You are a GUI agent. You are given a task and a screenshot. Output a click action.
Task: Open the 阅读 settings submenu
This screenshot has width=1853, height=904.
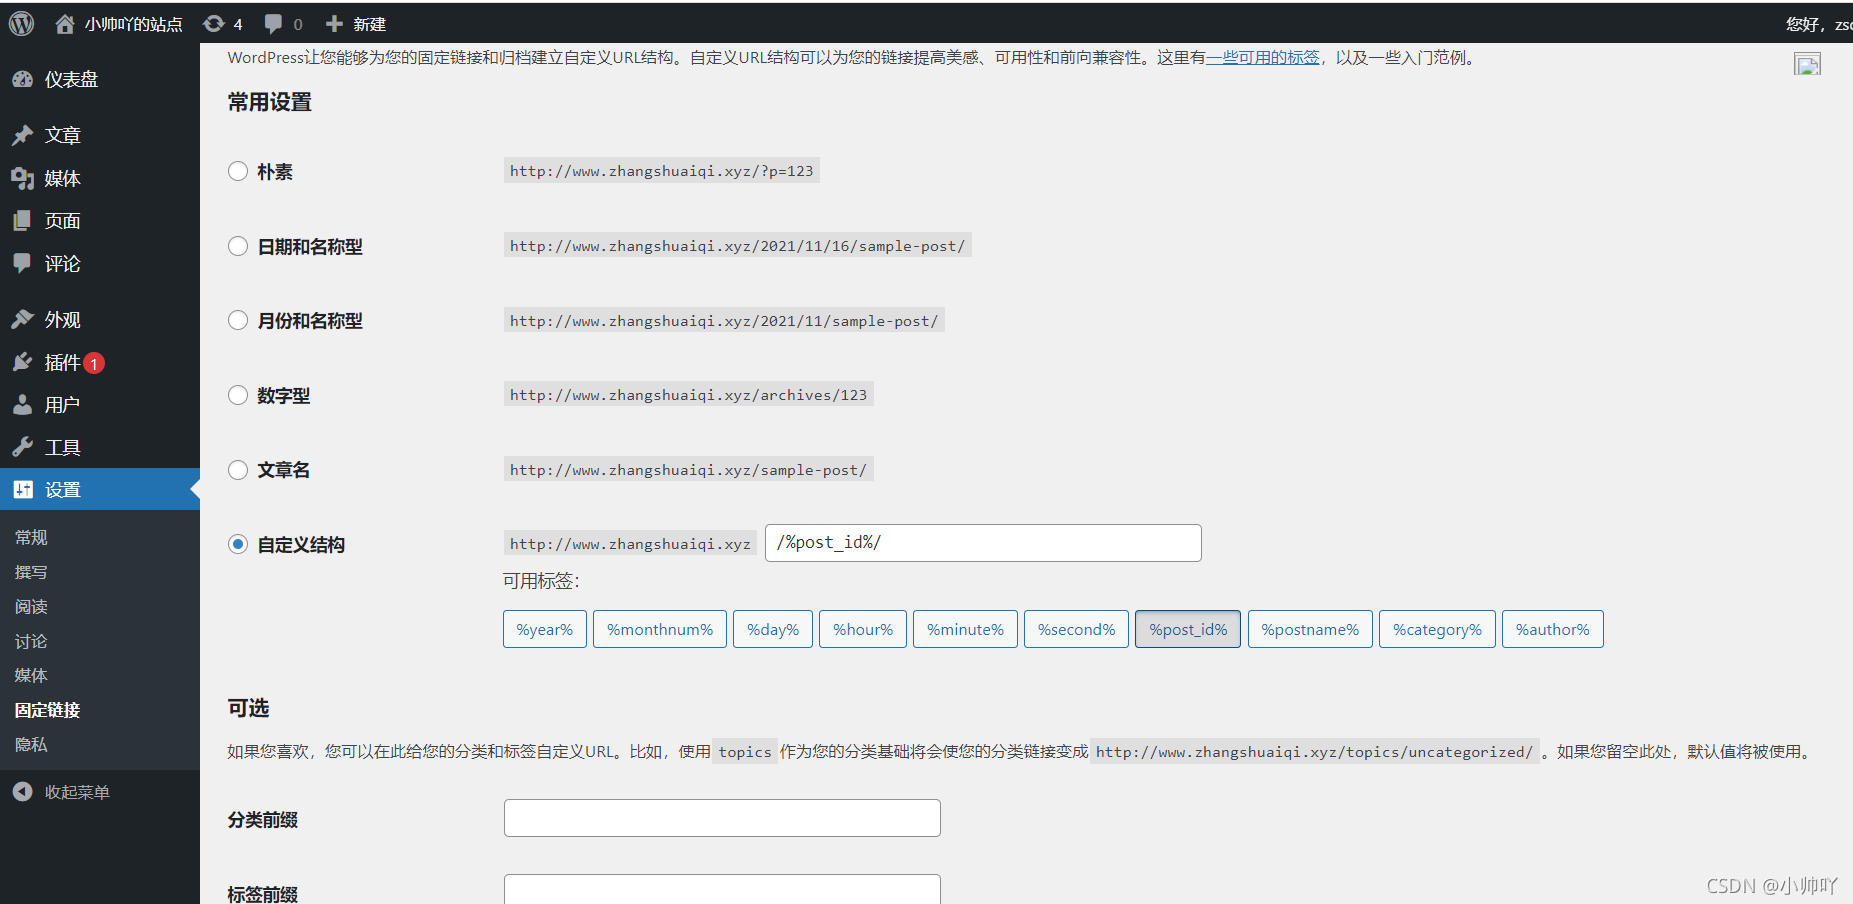pyautogui.click(x=31, y=607)
